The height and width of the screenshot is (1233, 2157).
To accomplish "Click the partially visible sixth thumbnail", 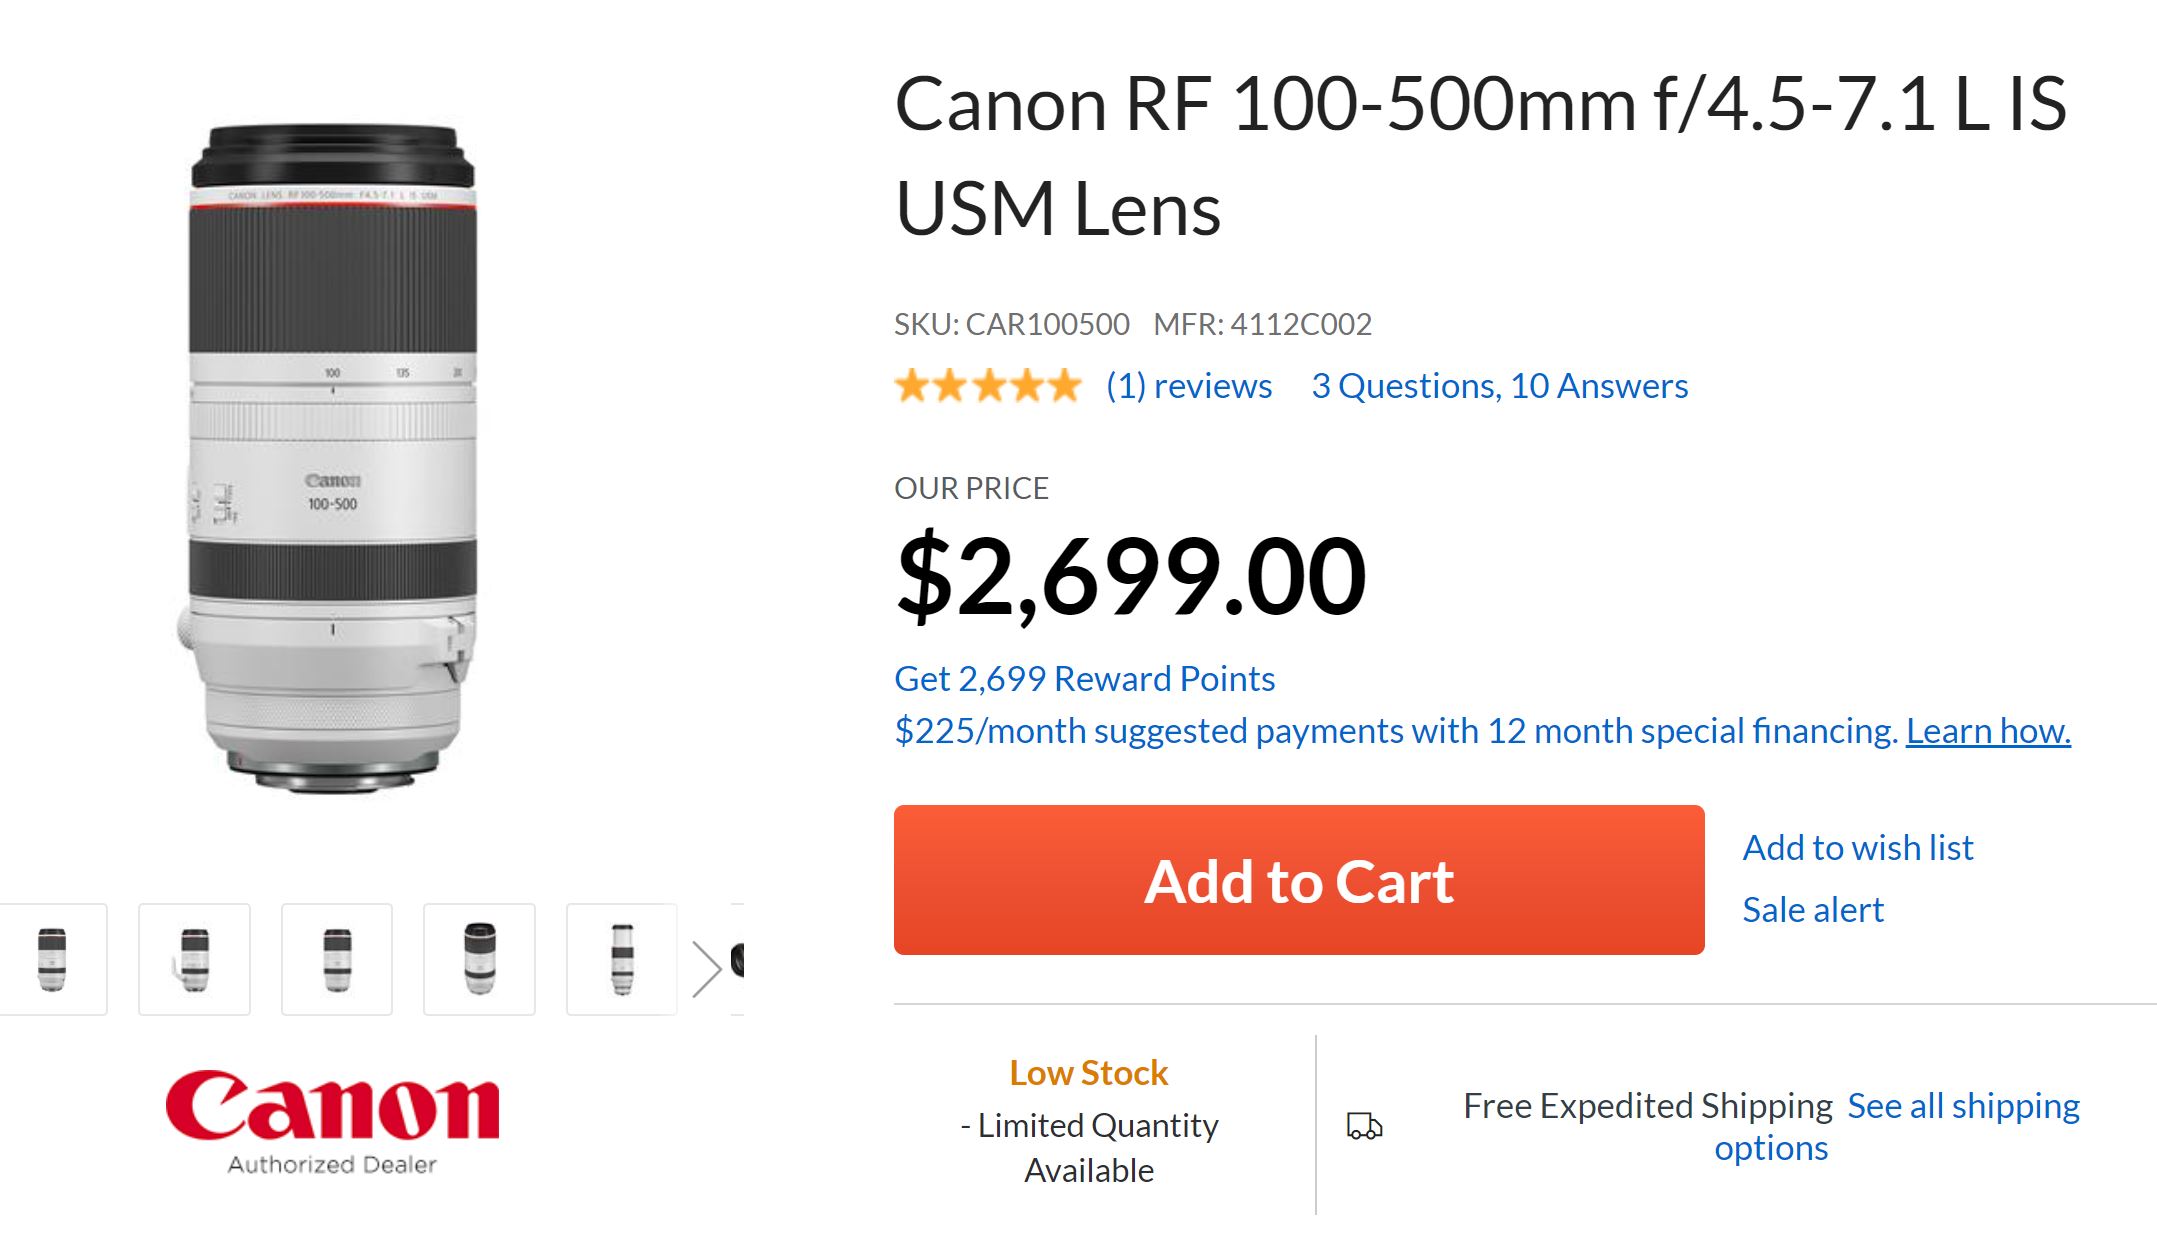I will pyautogui.click(x=738, y=960).
